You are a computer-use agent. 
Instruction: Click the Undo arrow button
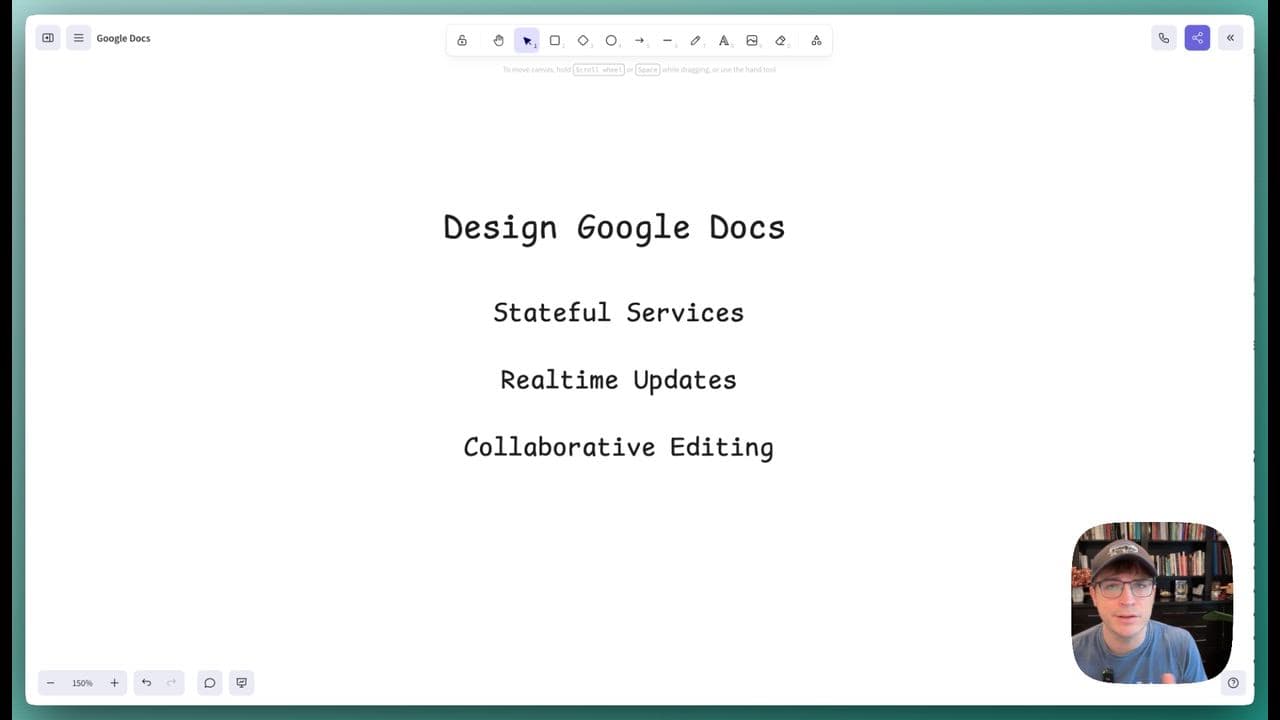146,683
